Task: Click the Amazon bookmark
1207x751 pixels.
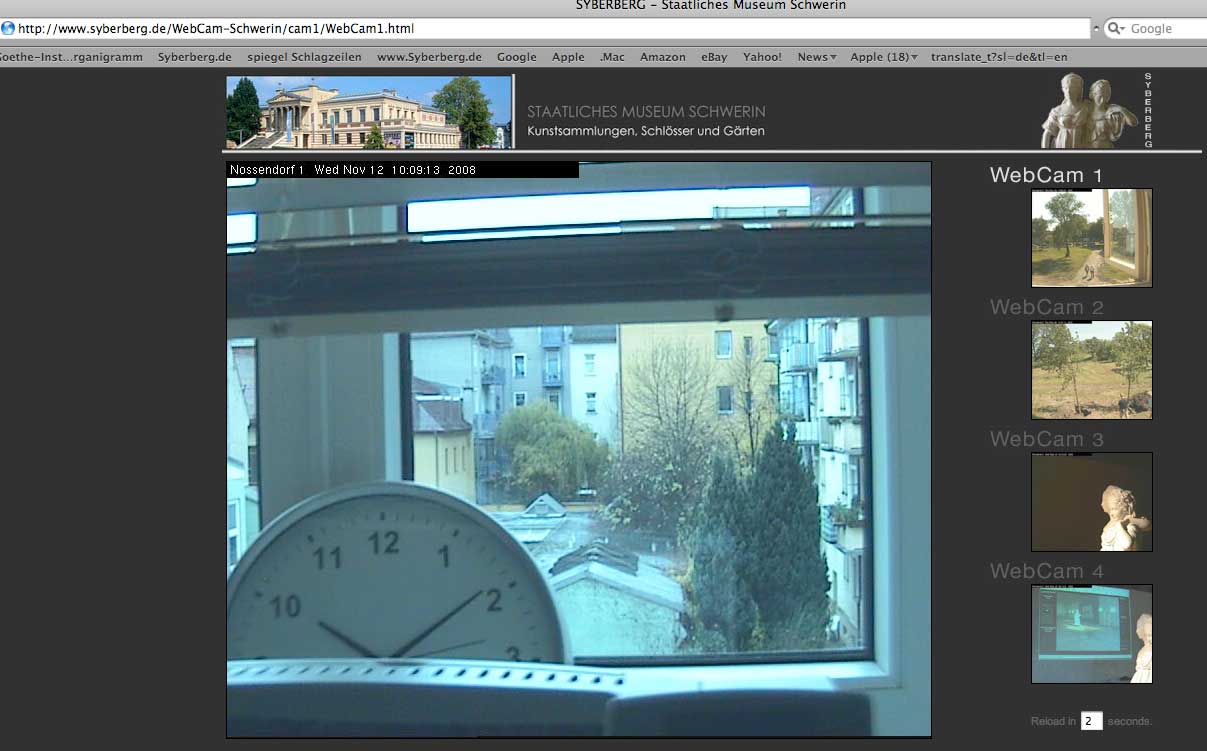Action: point(662,57)
